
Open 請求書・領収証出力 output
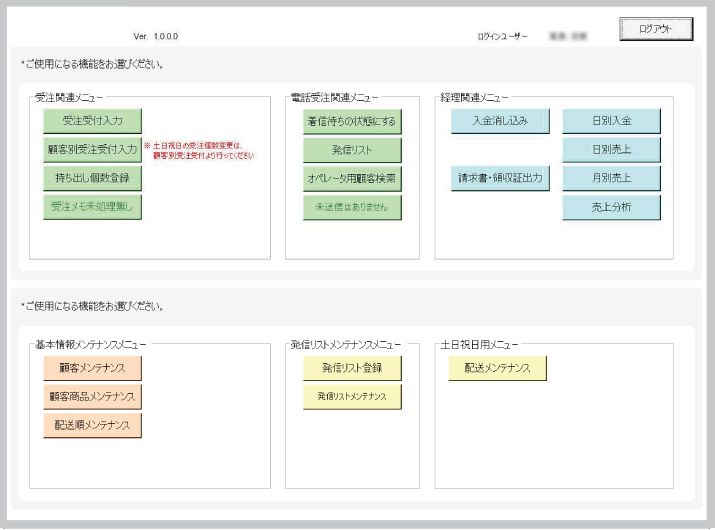[x=500, y=178]
